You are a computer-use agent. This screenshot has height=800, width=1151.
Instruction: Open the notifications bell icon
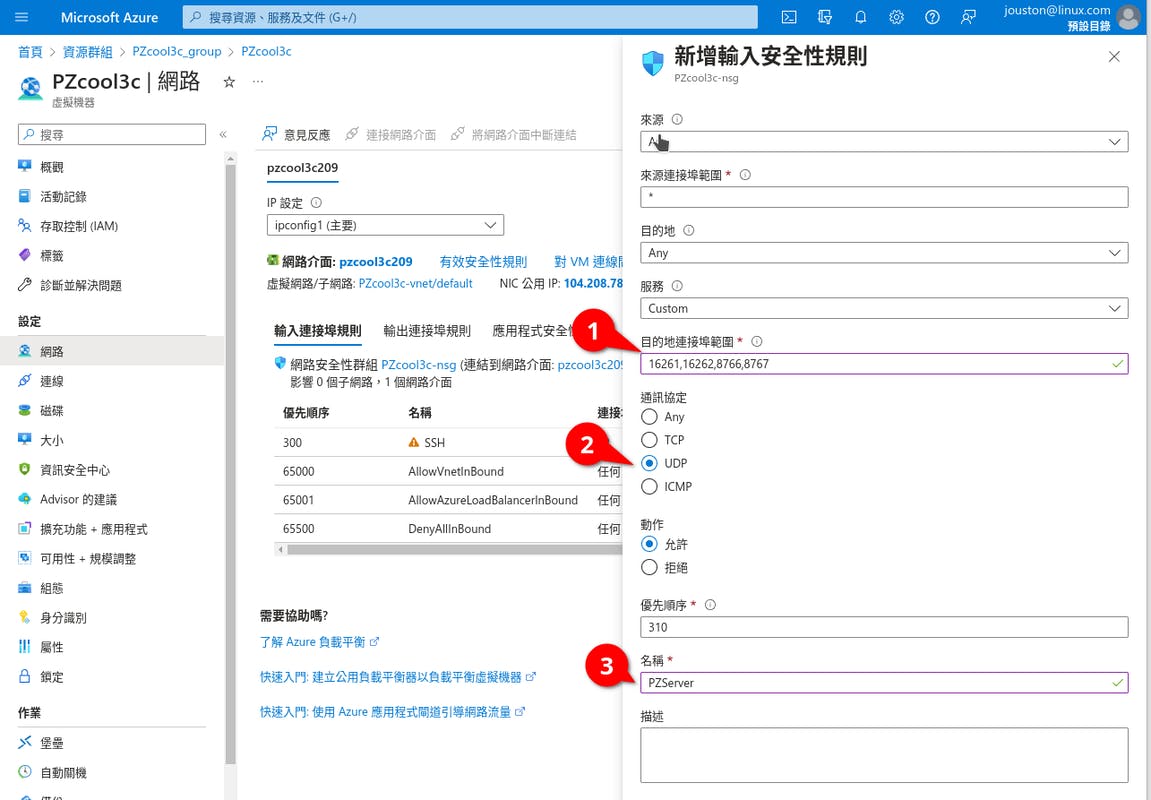click(x=861, y=17)
